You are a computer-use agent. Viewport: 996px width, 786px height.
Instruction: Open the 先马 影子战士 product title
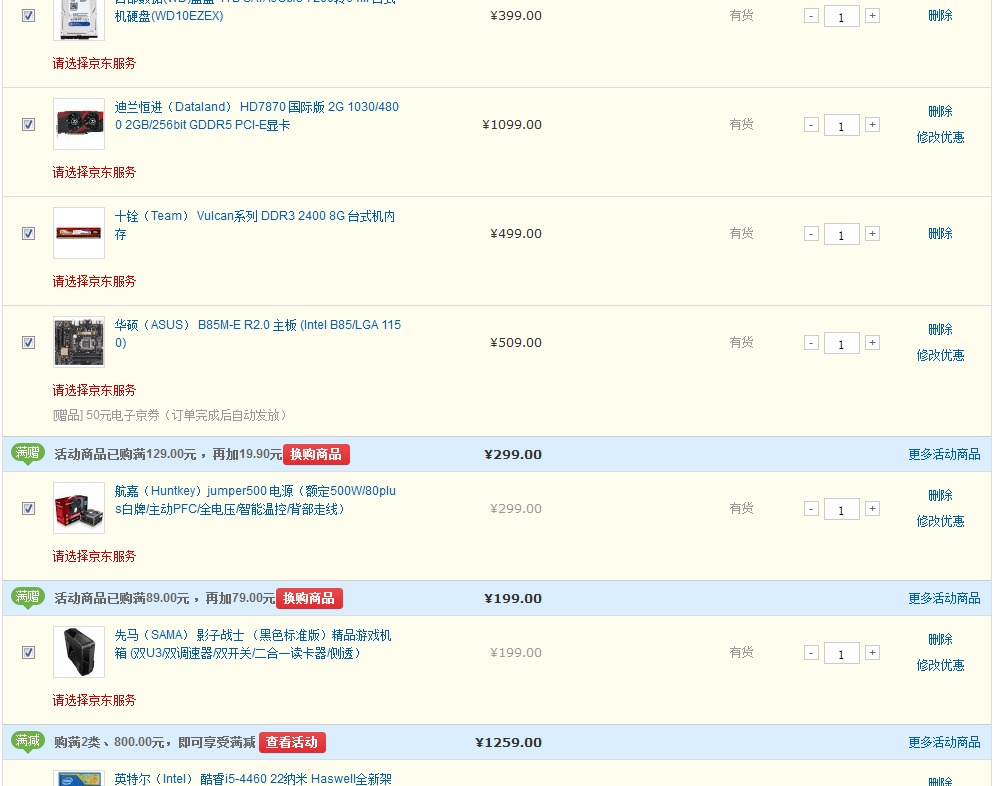point(253,644)
